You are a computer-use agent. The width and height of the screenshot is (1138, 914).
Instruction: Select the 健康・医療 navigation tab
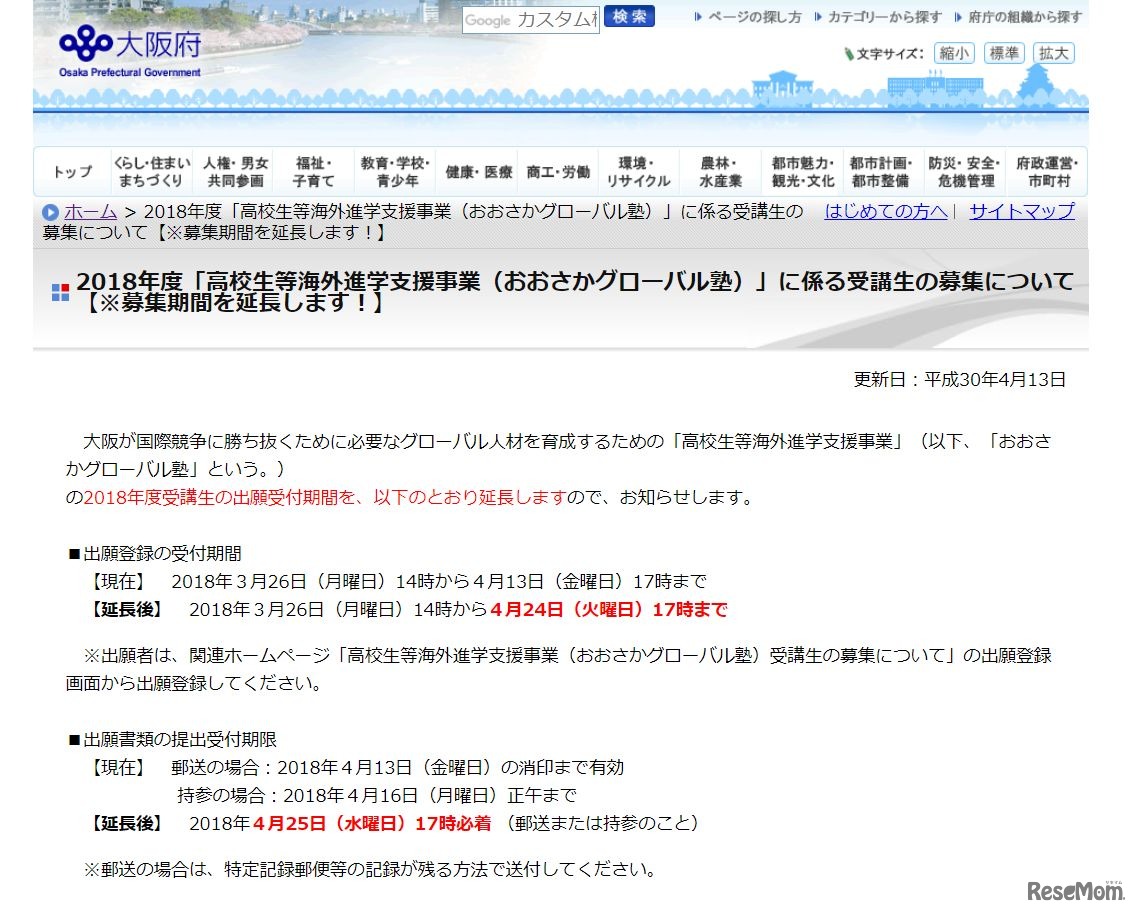[x=477, y=171]
